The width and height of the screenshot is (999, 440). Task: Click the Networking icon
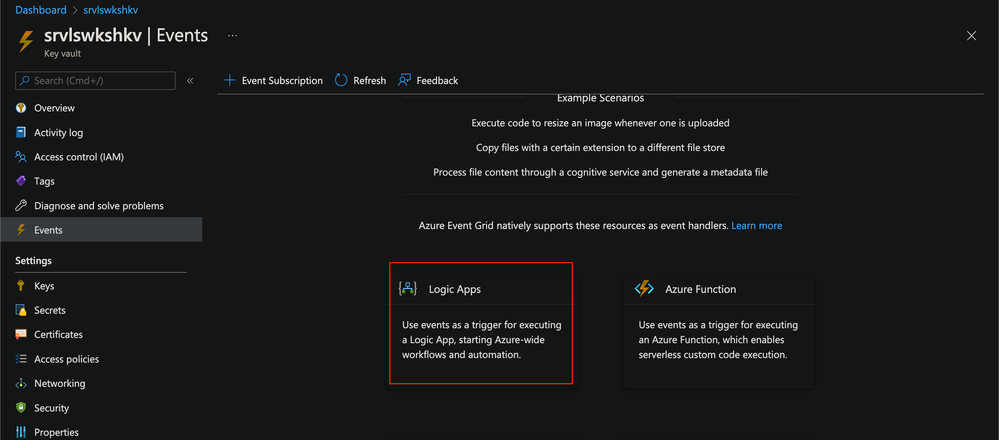(21, 383)
